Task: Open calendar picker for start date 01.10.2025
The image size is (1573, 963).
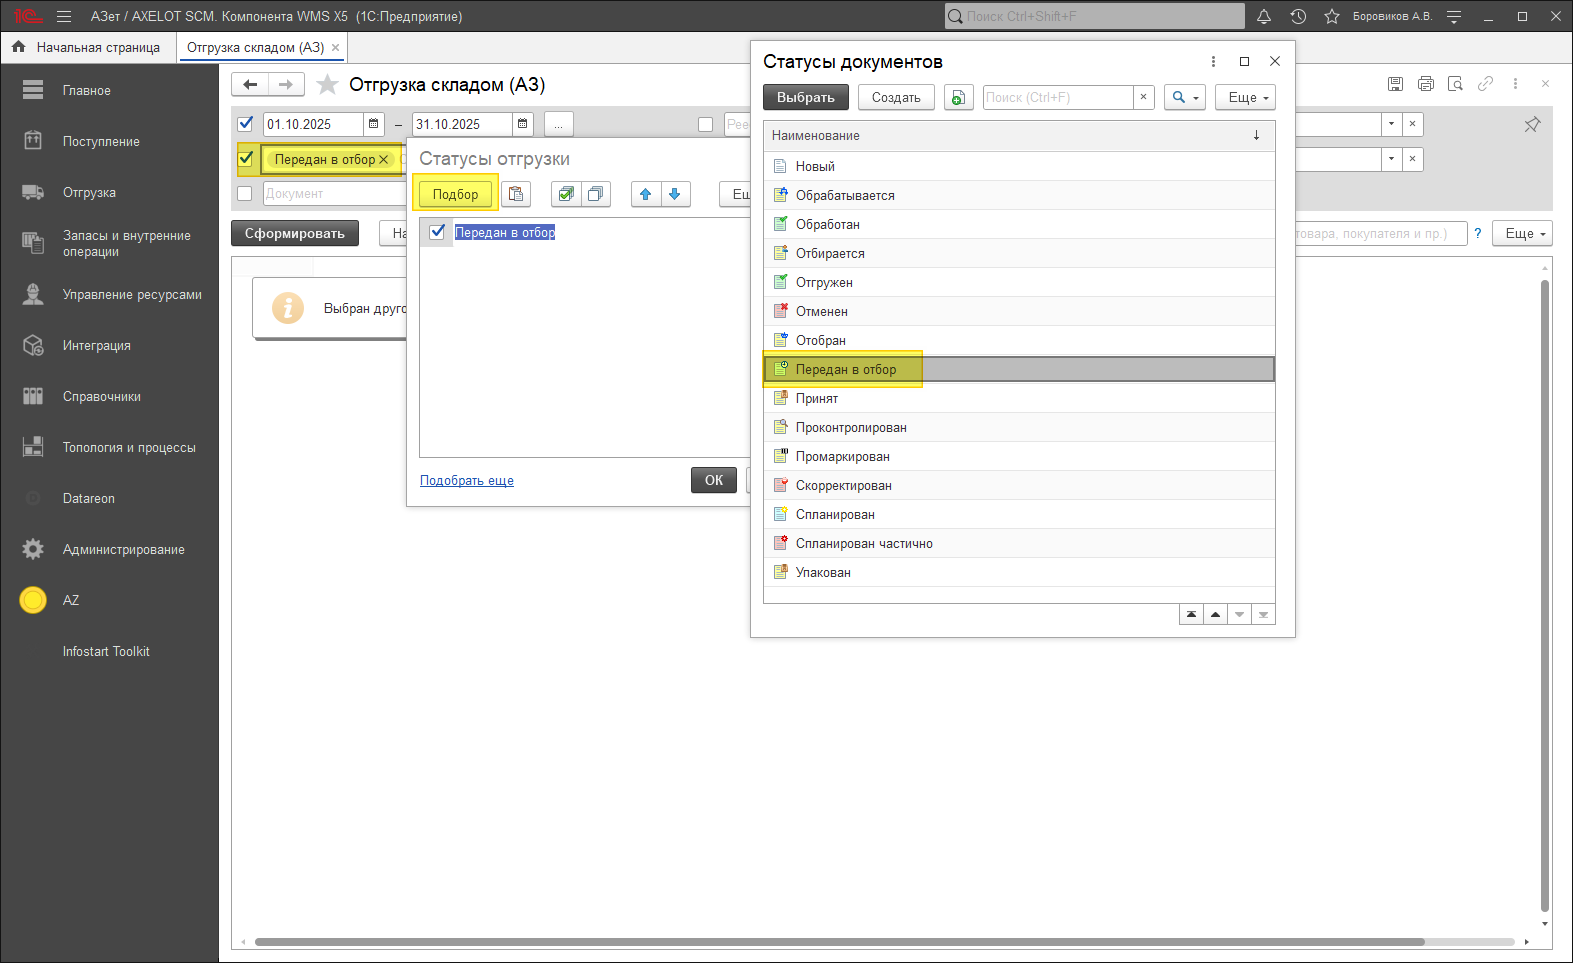Action: [x=374, y=124]
